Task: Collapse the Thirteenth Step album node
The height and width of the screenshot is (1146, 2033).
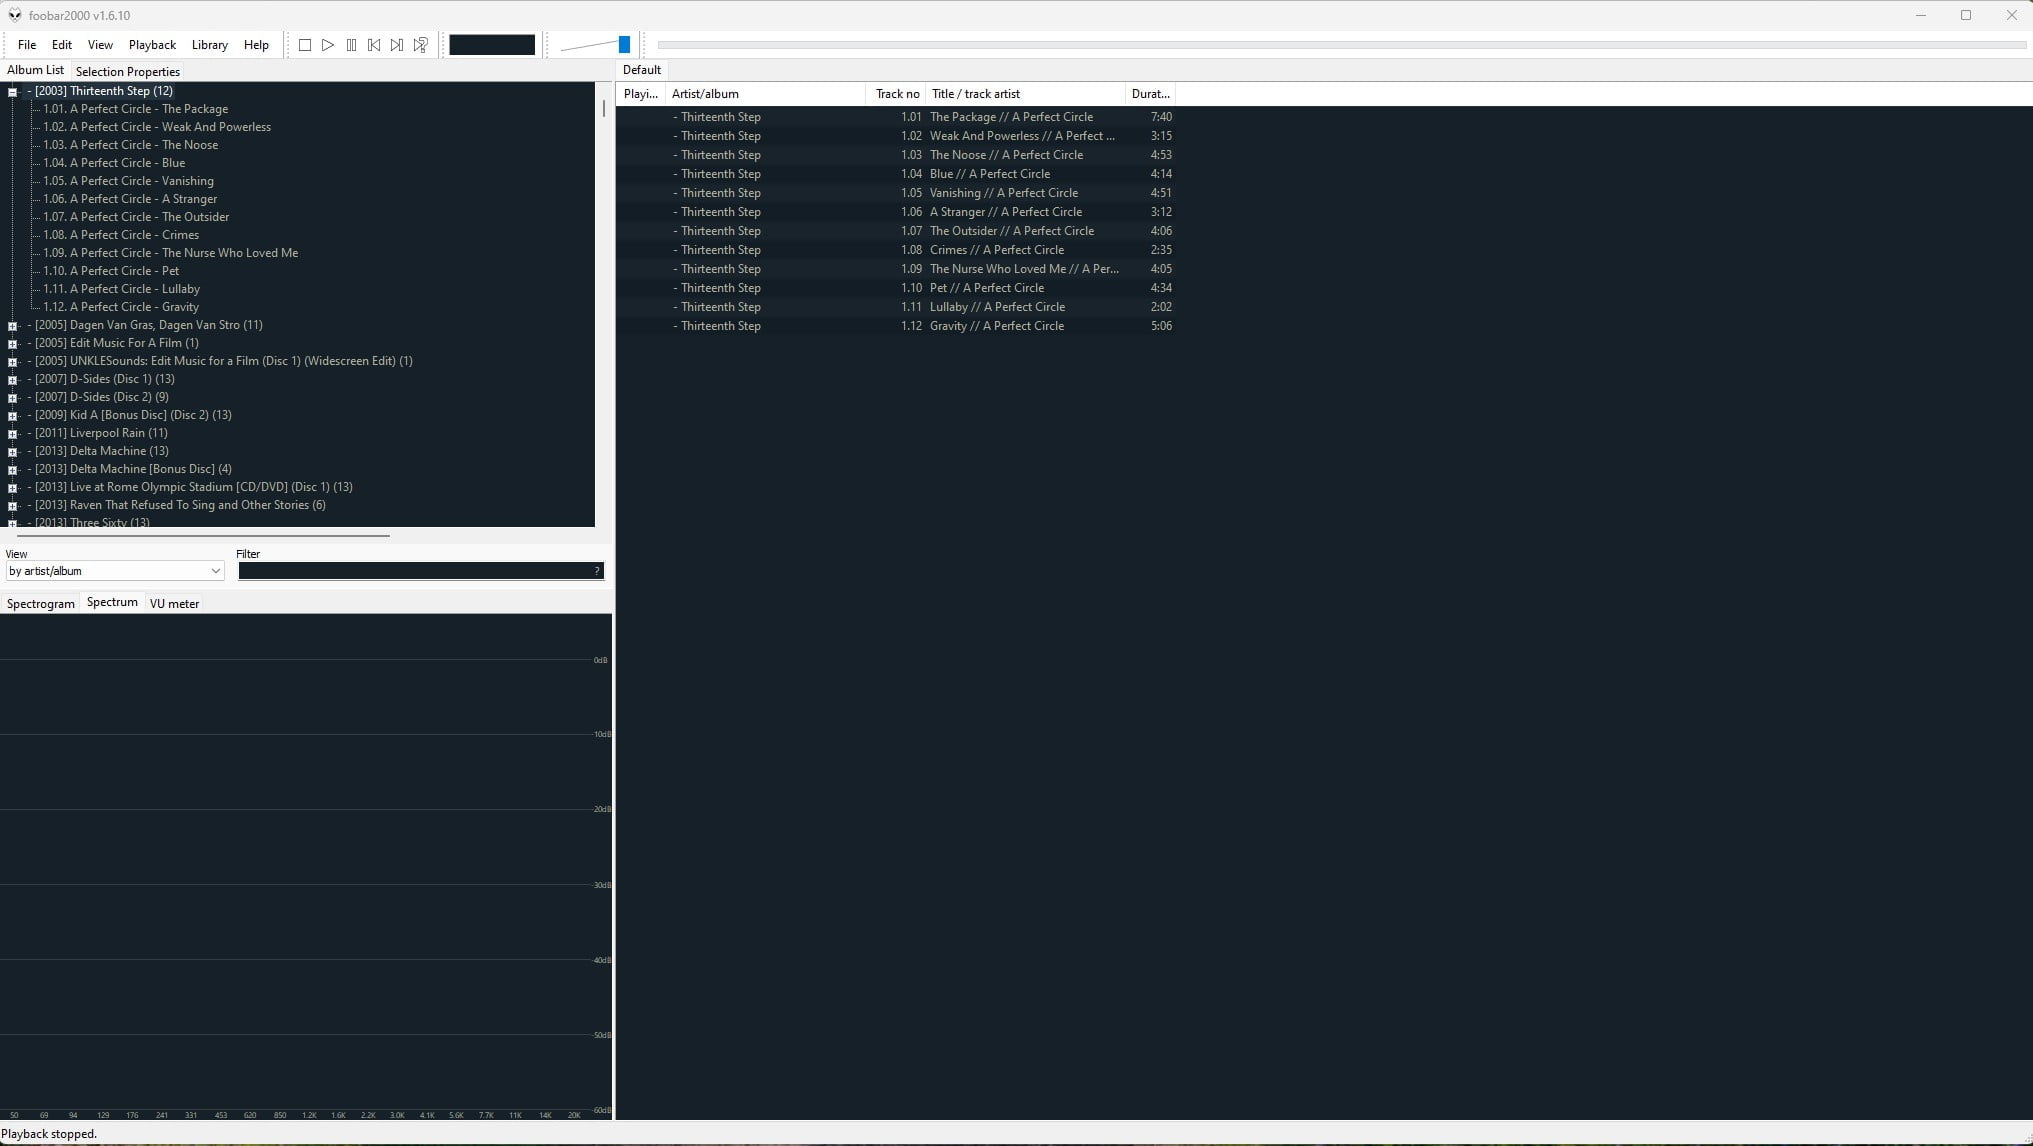Action: [13, 92]
